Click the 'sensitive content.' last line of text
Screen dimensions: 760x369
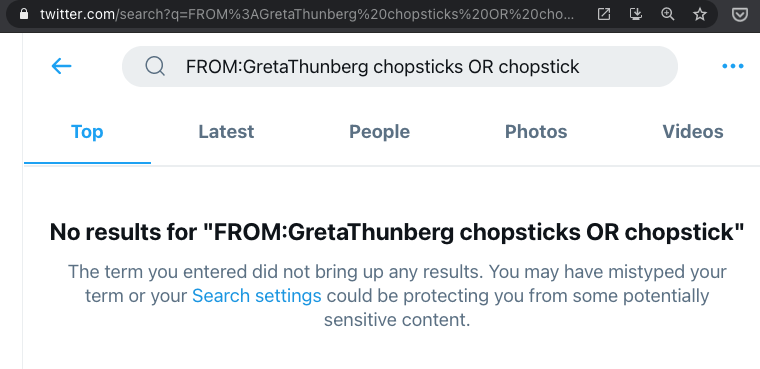pos(397,320)
